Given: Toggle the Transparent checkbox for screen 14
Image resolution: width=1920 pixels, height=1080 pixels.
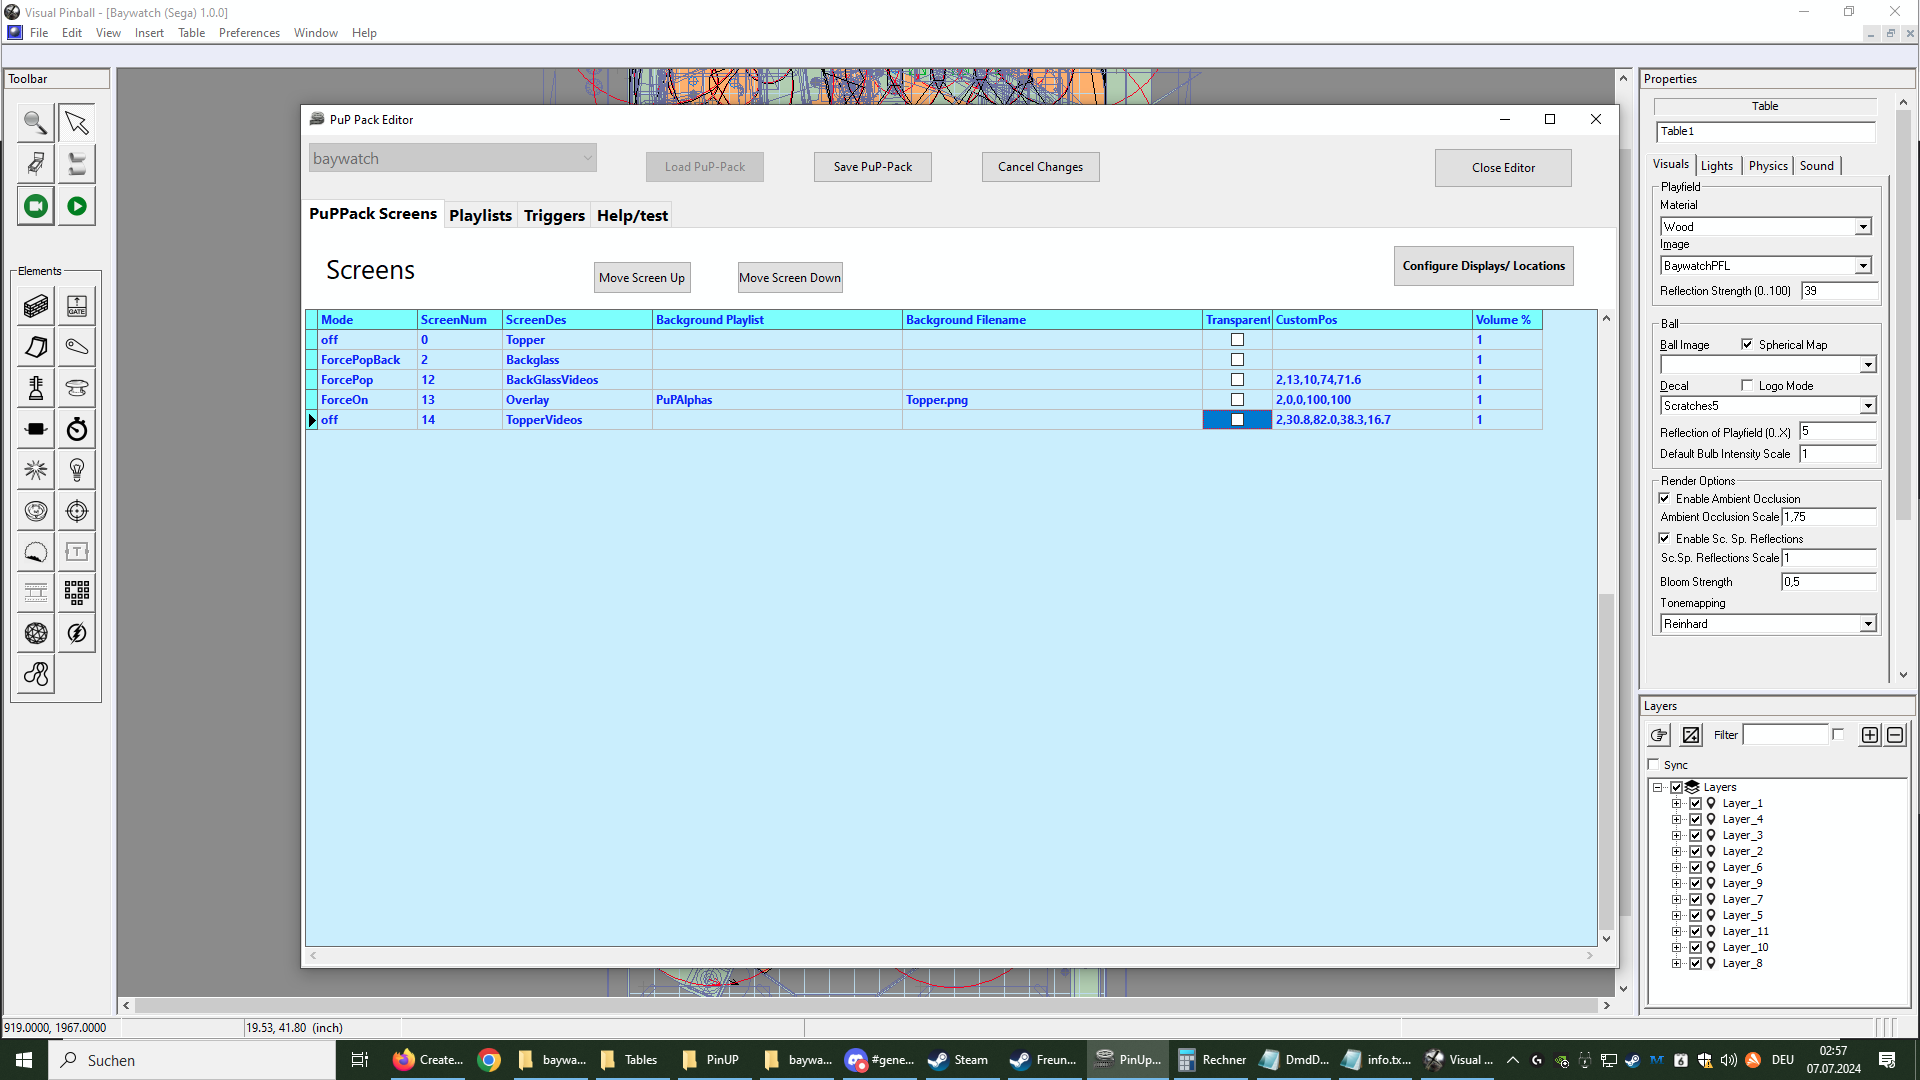Looking at the screenshot, I should 1237,420.
